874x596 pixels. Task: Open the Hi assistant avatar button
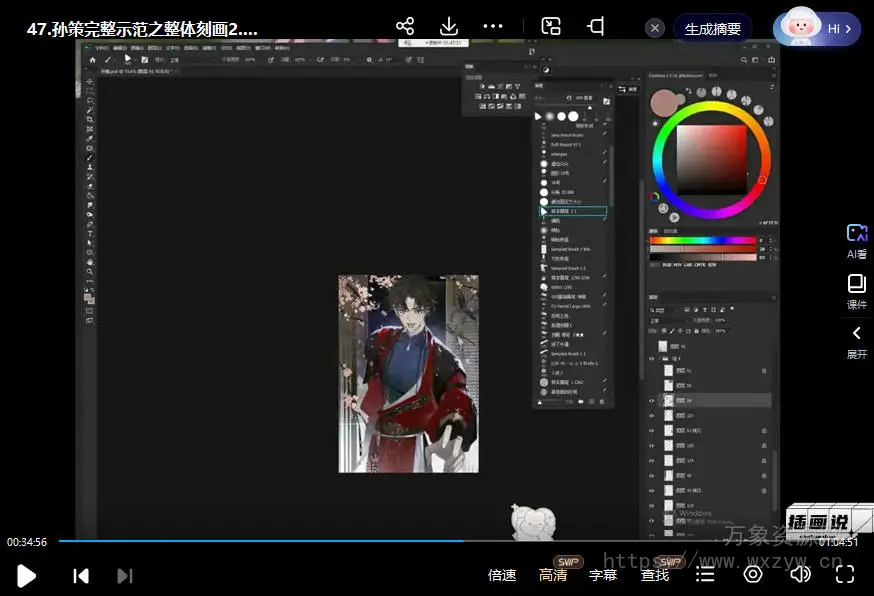point(817,29)
